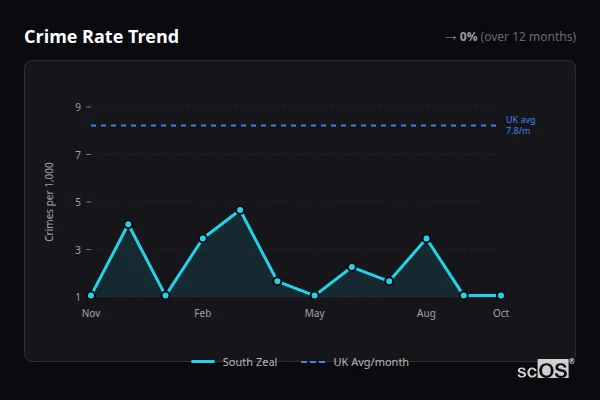The width and height of the screenshot is (600, 400).
Task: Click the y-axis tick label 9
Action: click(x=78, y=107)
